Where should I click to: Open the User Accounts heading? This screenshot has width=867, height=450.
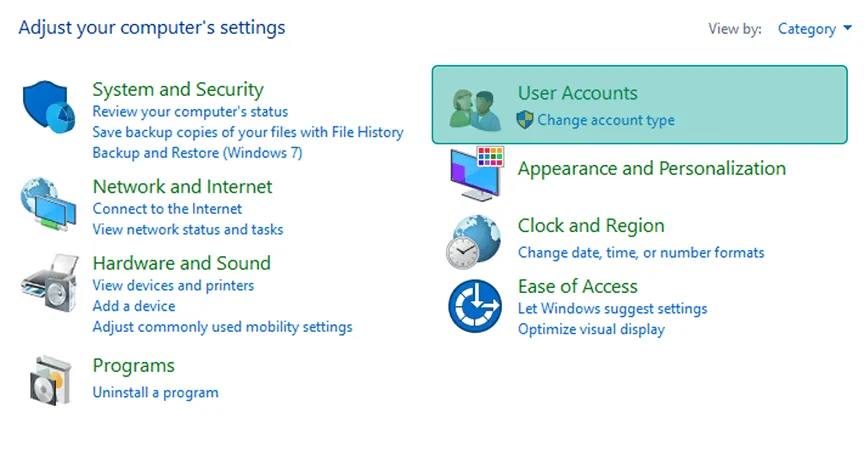tap(578, 93)
